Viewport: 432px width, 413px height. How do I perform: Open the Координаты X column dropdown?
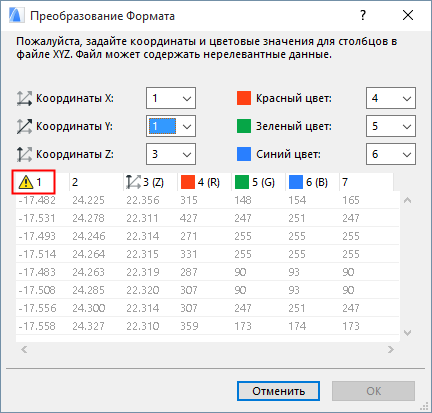coord(171,98)
